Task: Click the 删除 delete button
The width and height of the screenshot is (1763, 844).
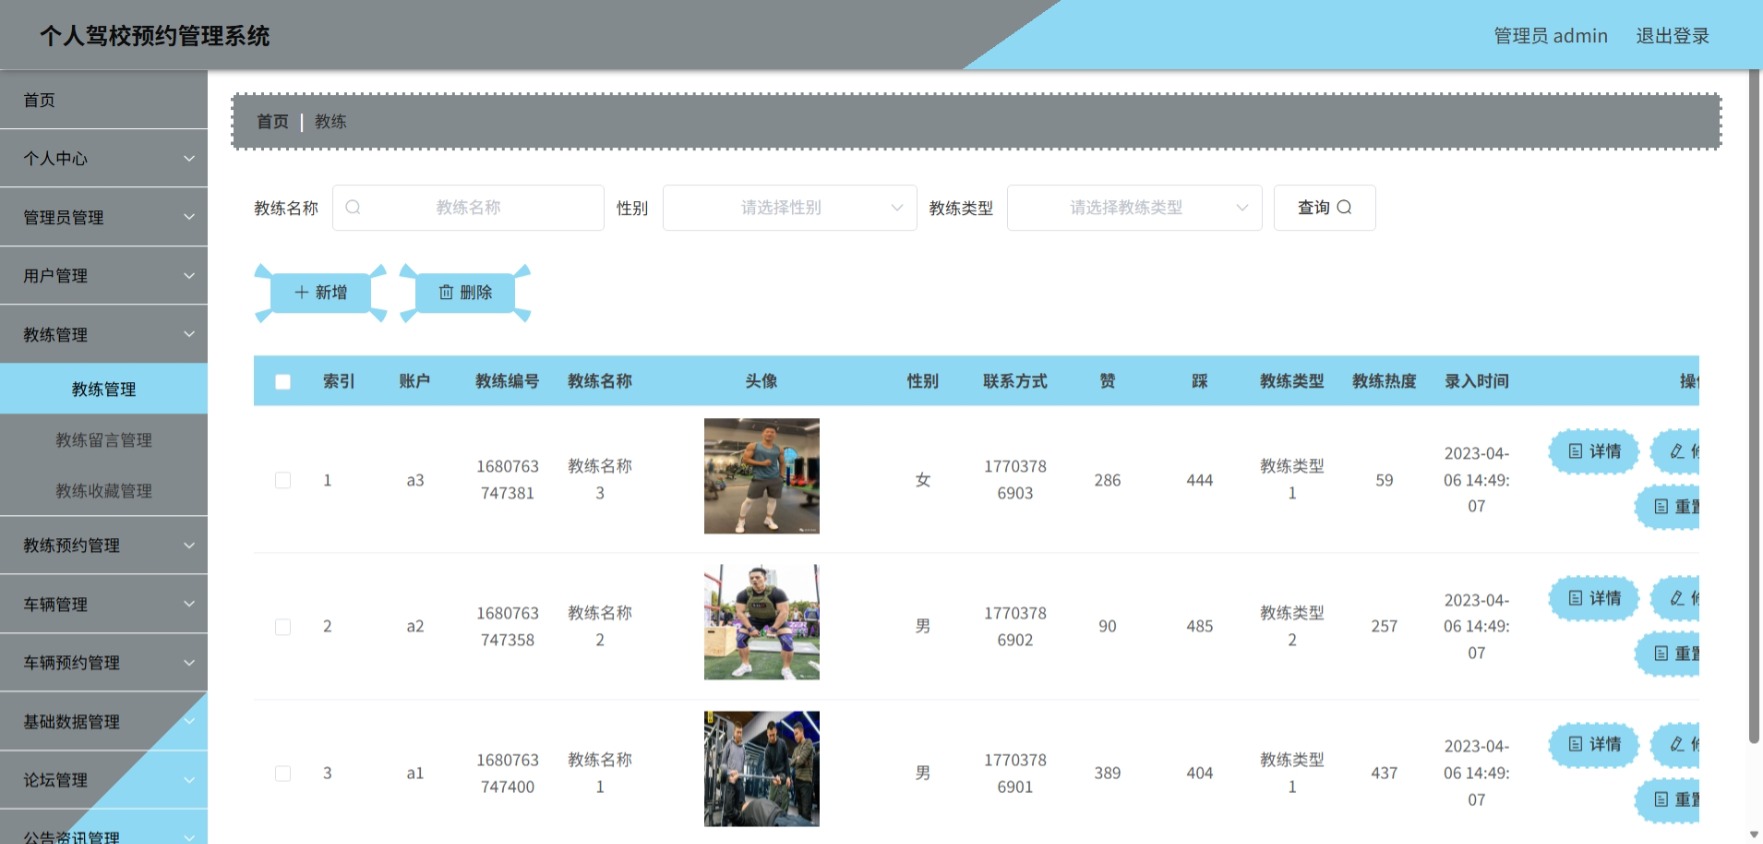Action: (x=465, y=292)
